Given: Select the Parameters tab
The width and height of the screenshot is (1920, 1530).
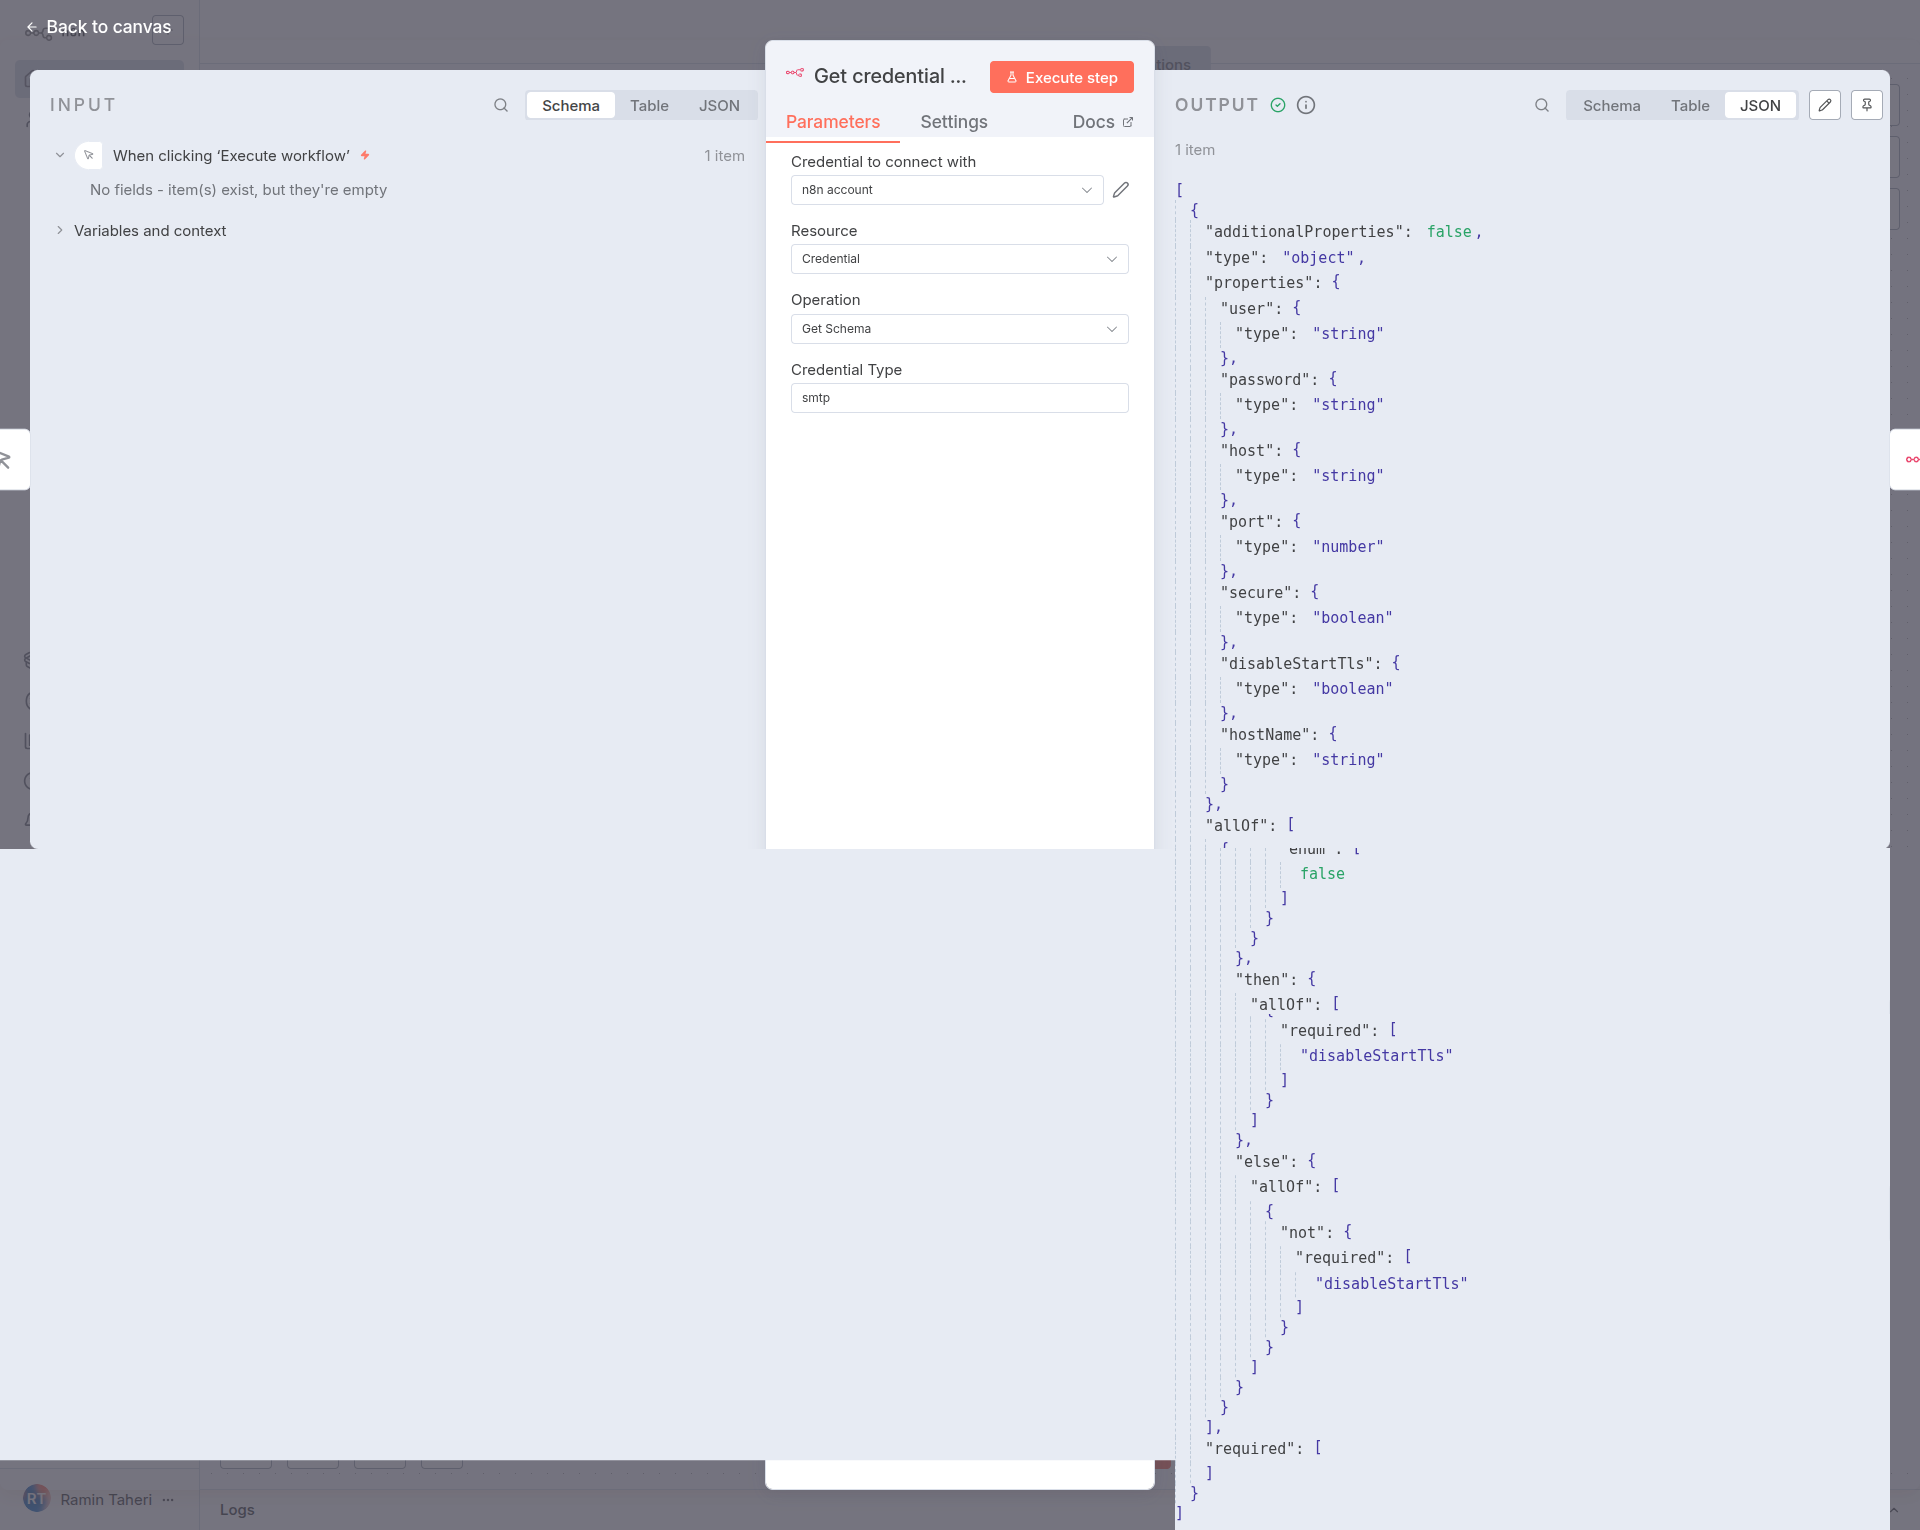Looking at the screenshot, I should pos(832,122).
